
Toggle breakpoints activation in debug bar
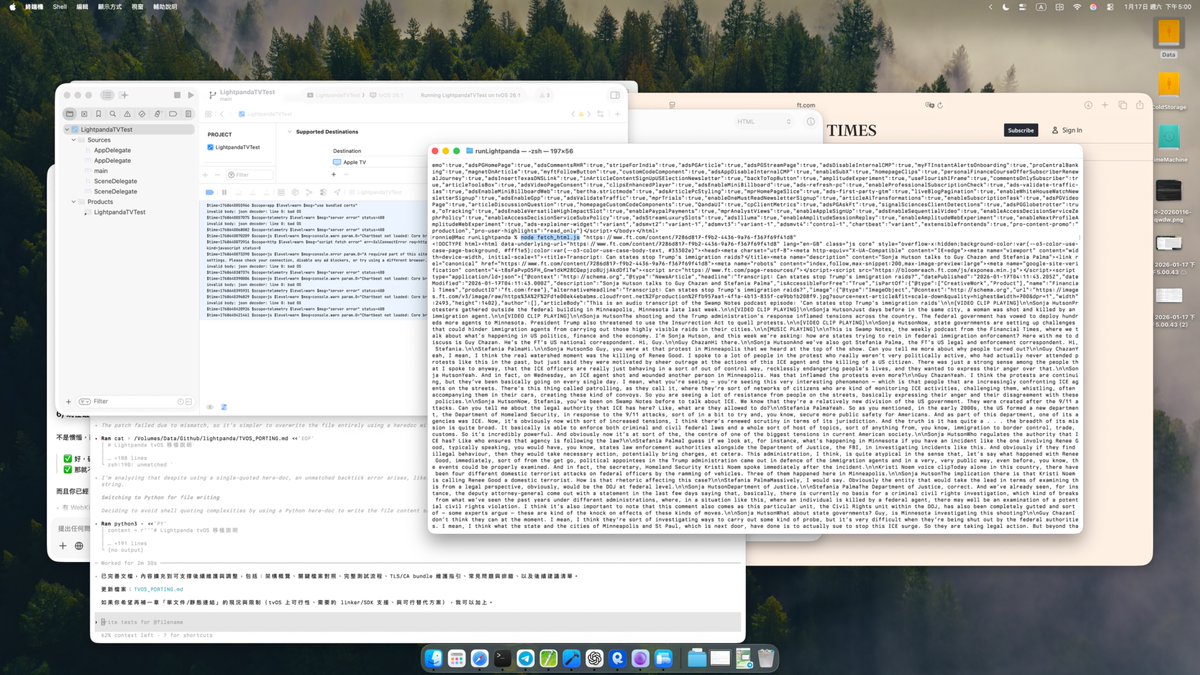(x=210, y=192)
